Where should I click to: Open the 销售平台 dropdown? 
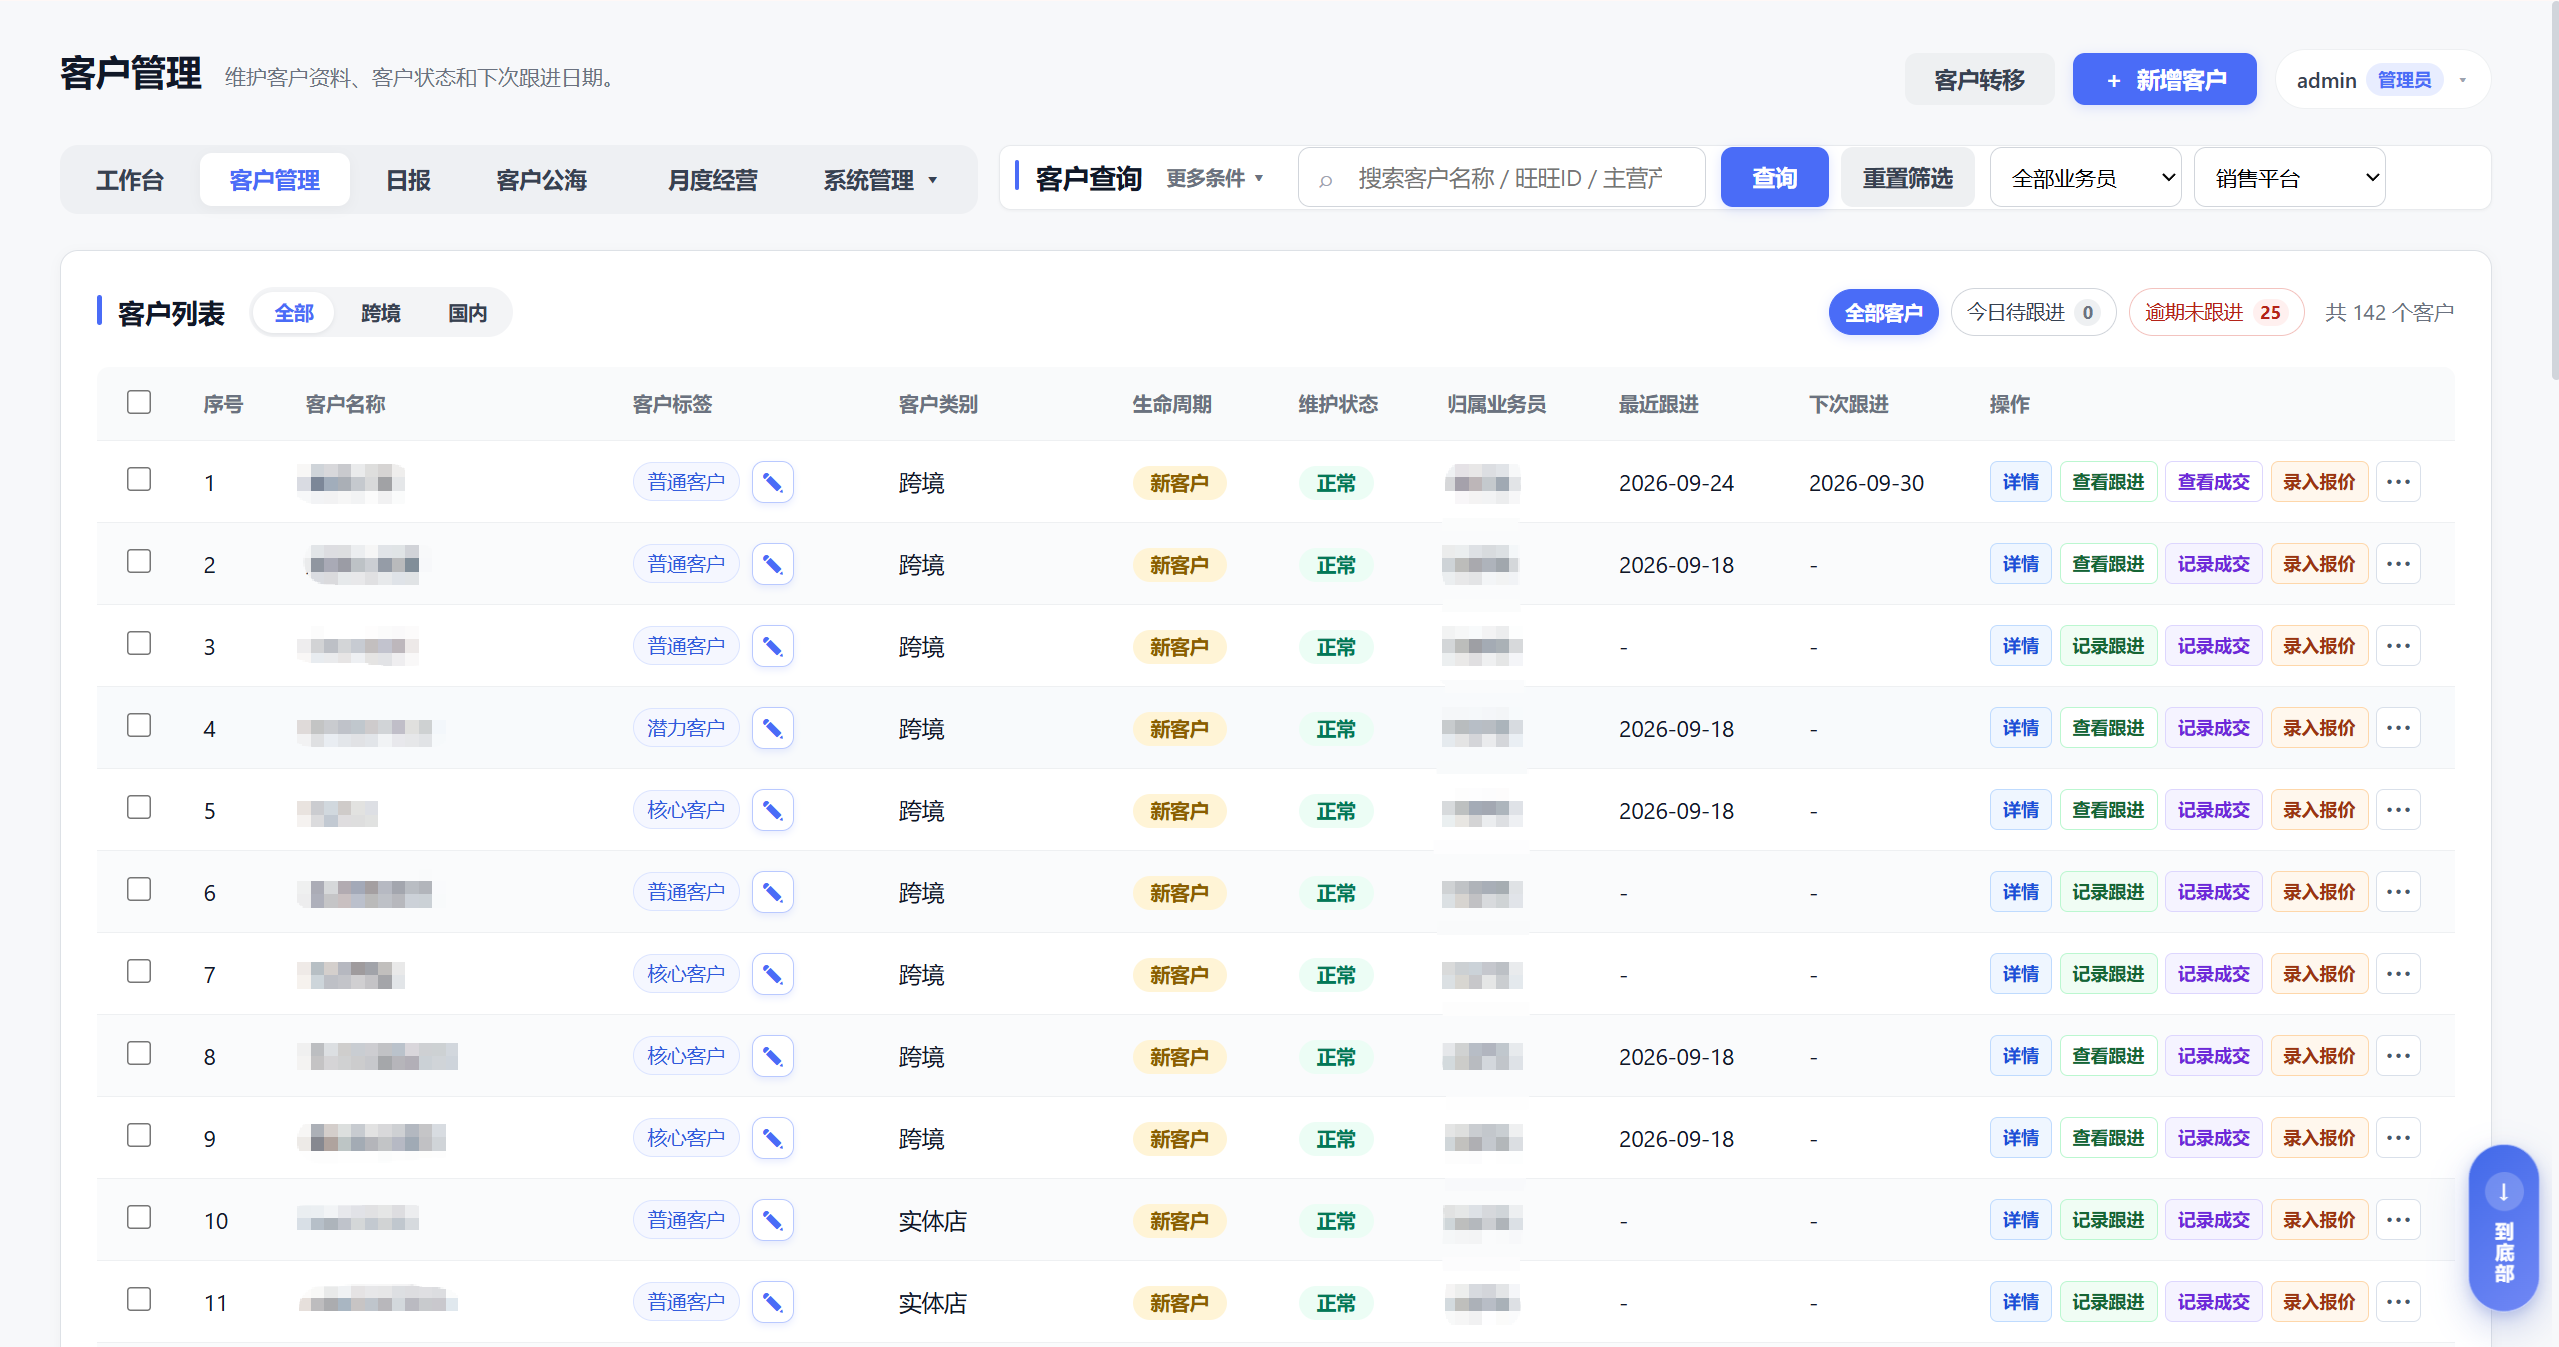pyautogui.click(x=2289, y=178)
